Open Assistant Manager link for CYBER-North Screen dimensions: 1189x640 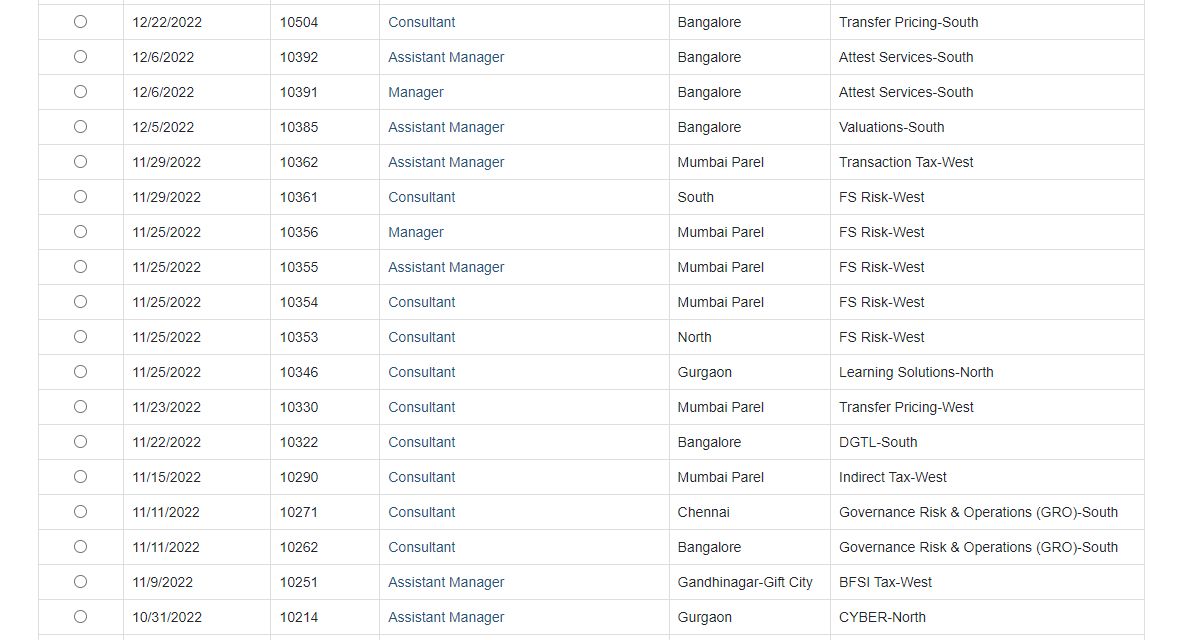446,617
